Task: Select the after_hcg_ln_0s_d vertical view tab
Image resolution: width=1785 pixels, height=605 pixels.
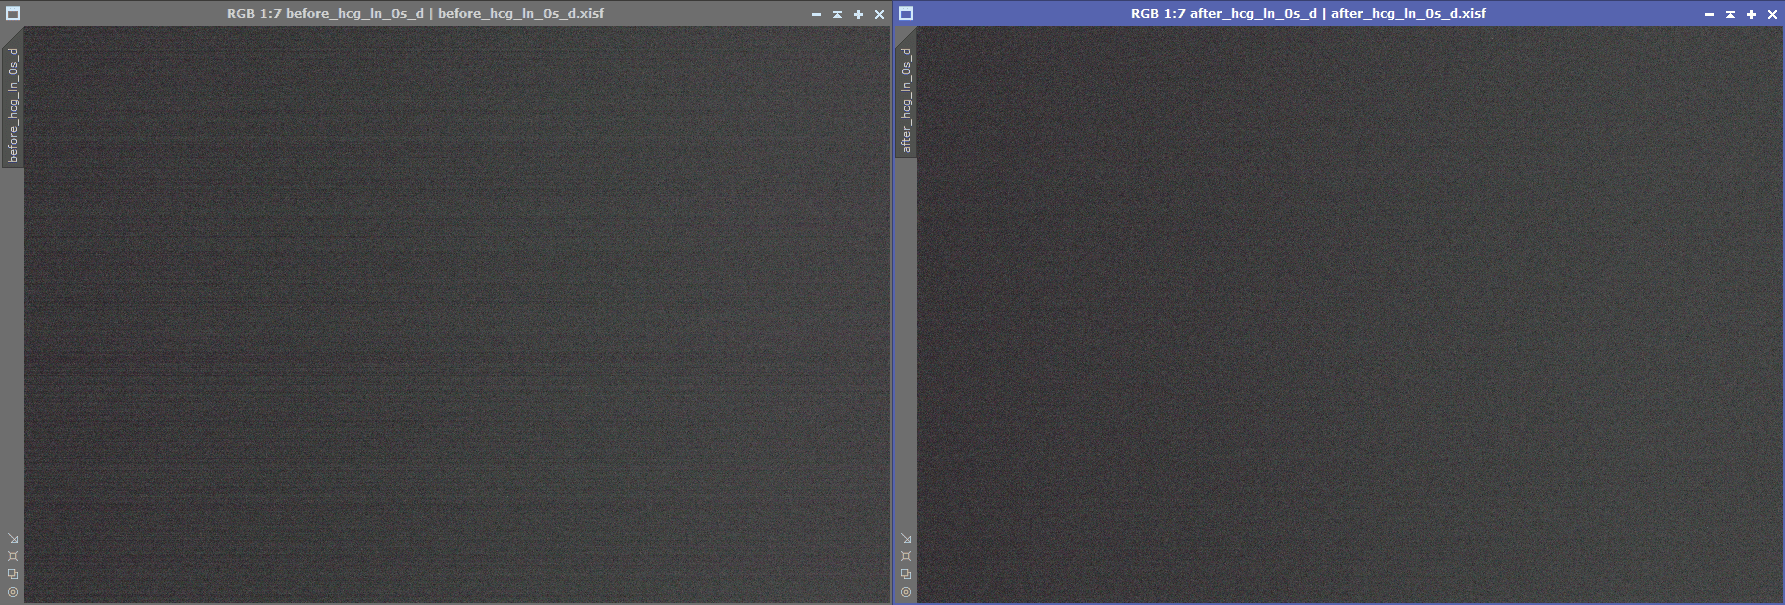Action: pos(906,100)
